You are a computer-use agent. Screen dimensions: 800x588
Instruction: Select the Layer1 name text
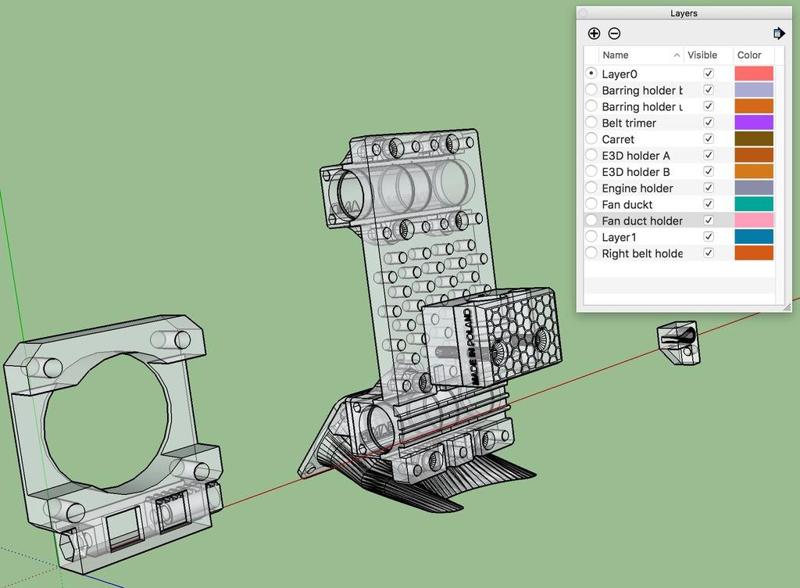coord(619,237)
